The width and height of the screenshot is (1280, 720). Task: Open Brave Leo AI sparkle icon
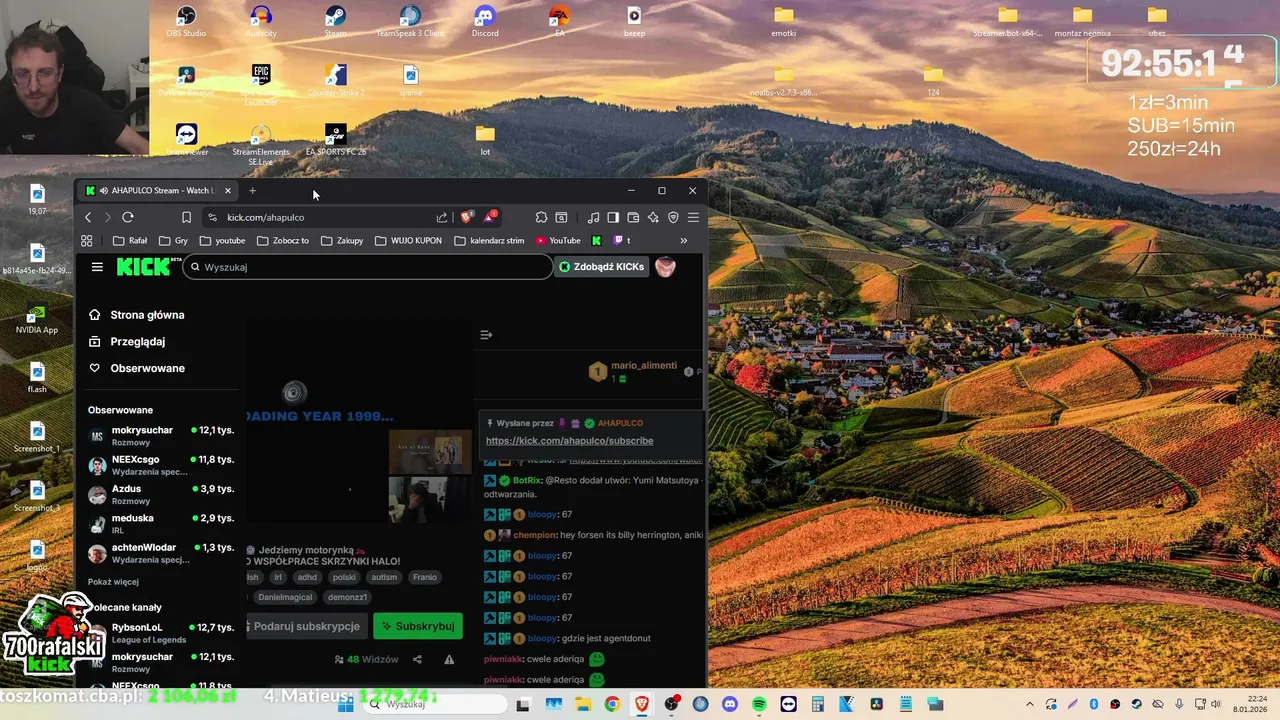653,217
